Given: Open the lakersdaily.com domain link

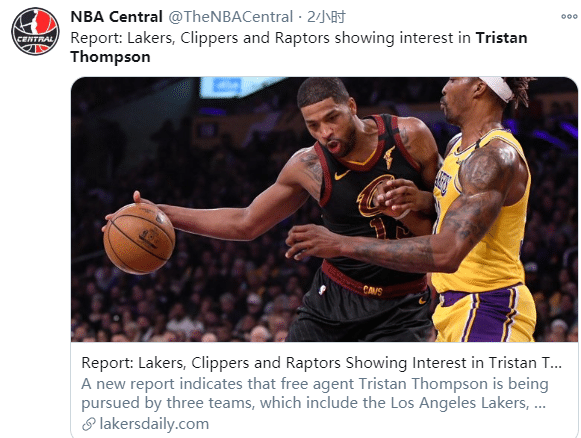Looking at the screenshot, I should coord(154,424).
